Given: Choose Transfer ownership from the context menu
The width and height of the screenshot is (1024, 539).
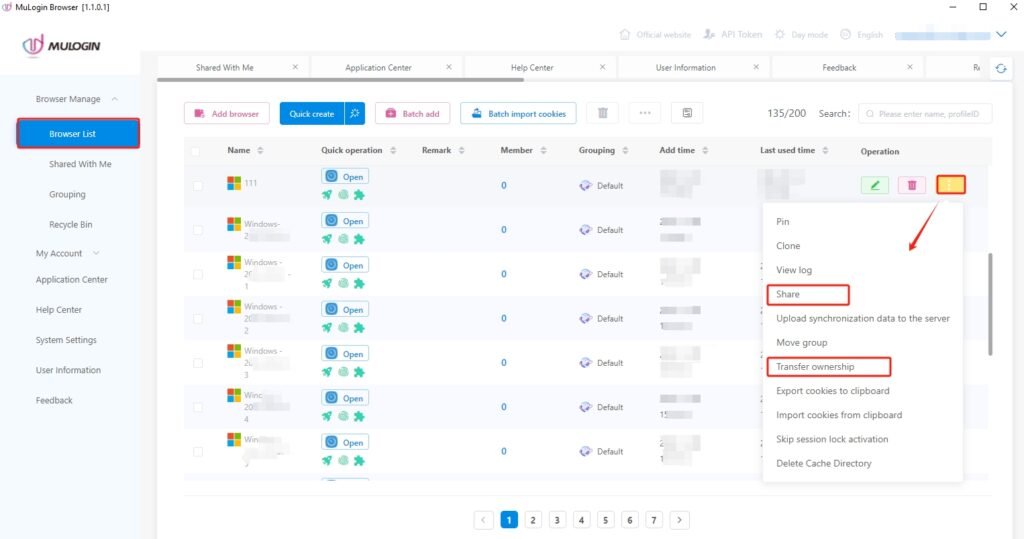Looking at the screenshot, I should pyautogui.click(x=815, y=367).
